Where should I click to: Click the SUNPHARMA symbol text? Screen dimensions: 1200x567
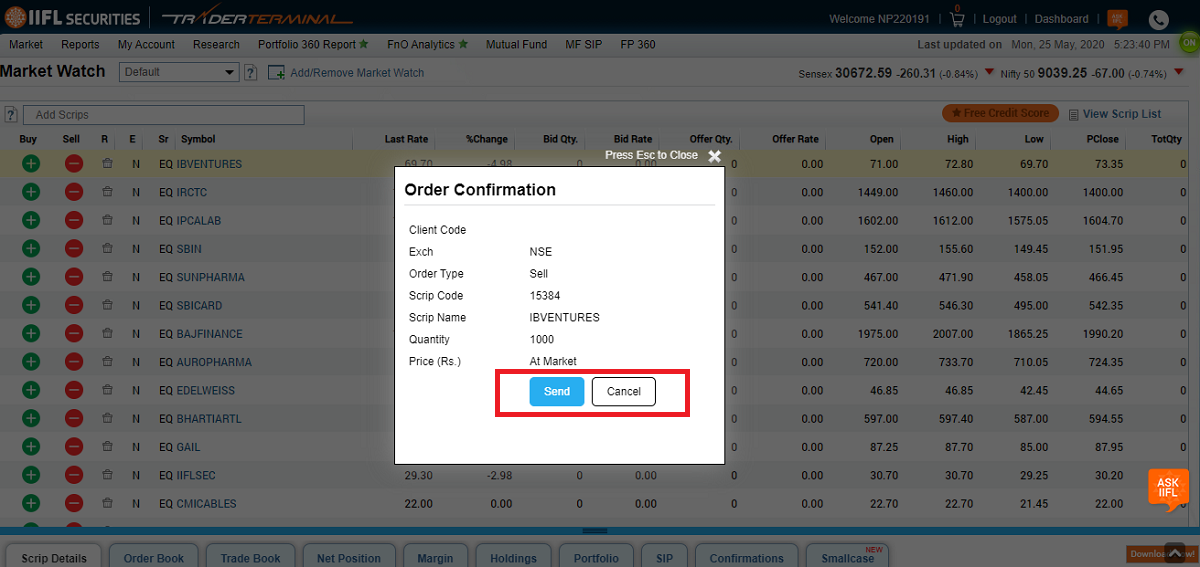click(x=210, y=277)
